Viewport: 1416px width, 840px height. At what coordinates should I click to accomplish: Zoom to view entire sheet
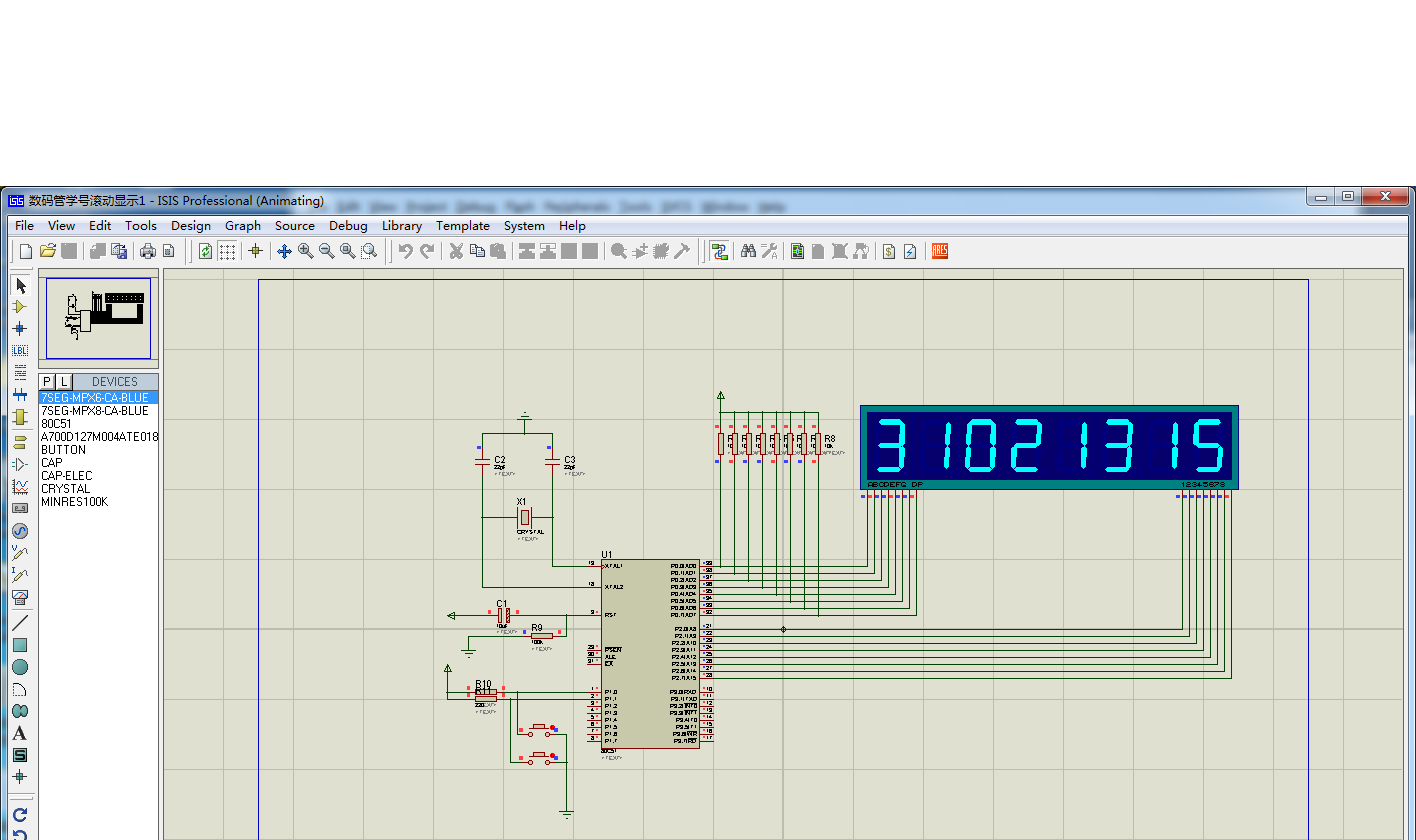pos(348,251)
